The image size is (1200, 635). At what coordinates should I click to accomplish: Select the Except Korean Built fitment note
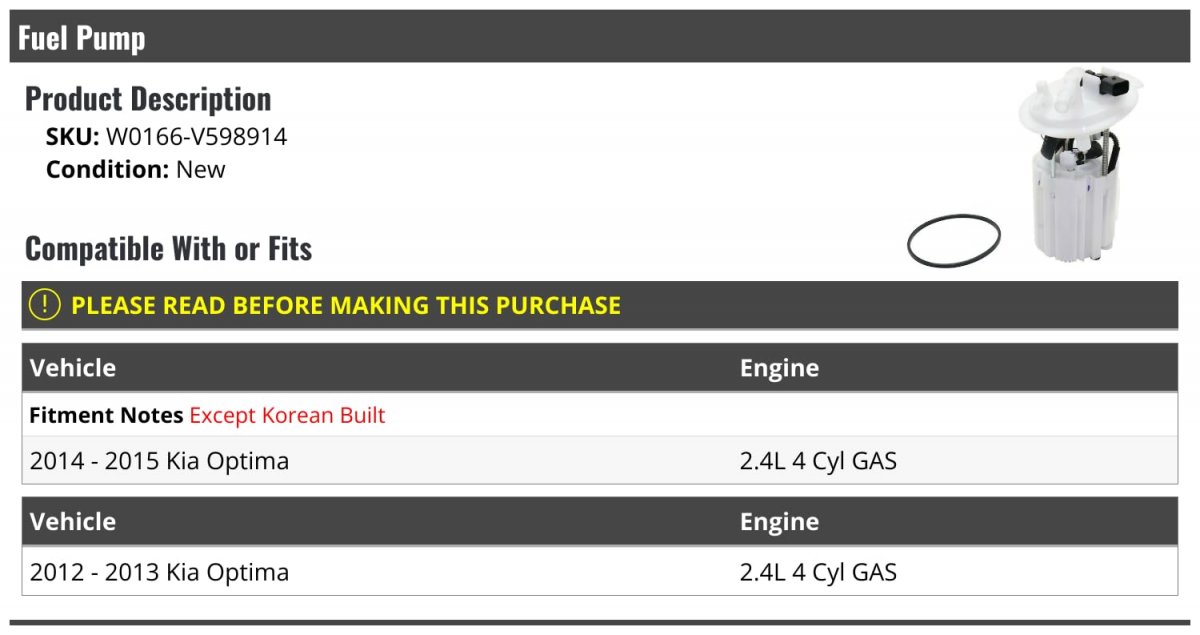click(x=287, y=415)
